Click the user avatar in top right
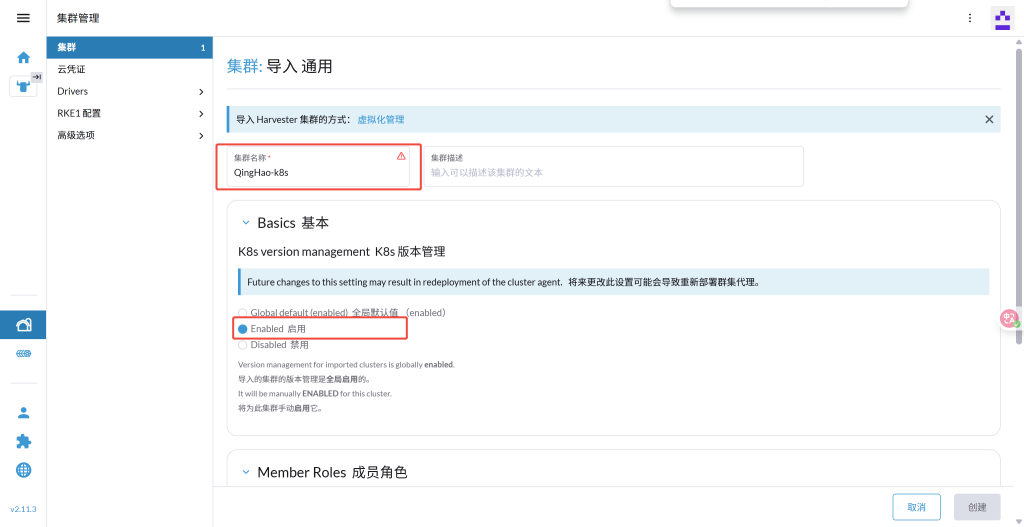The image size is (1024, 527). pyautogui.click(x=1001, y=18)
